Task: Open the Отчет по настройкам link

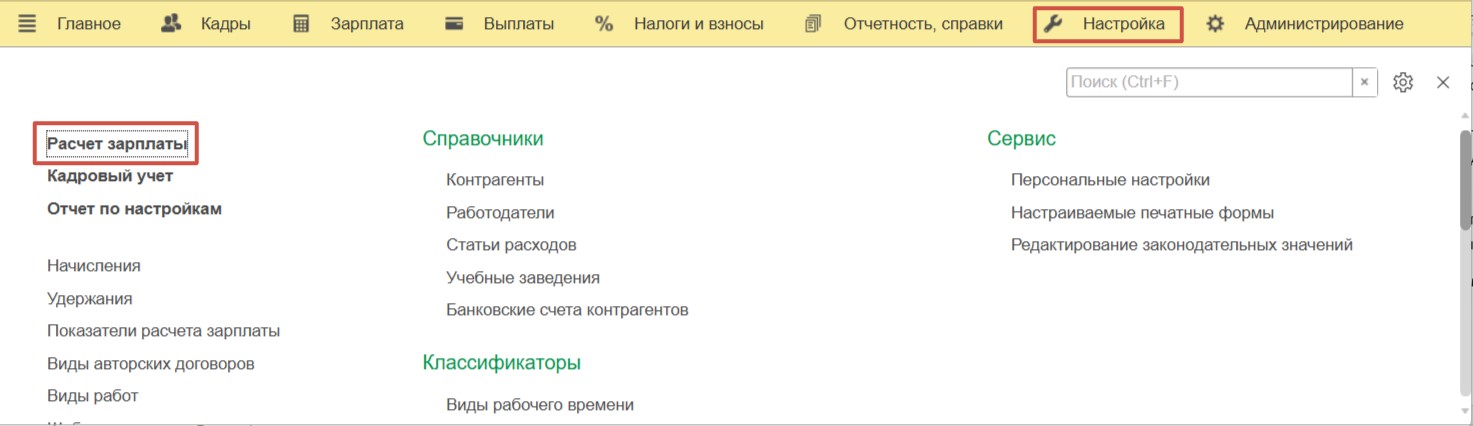Action: [x=134, y=209]
